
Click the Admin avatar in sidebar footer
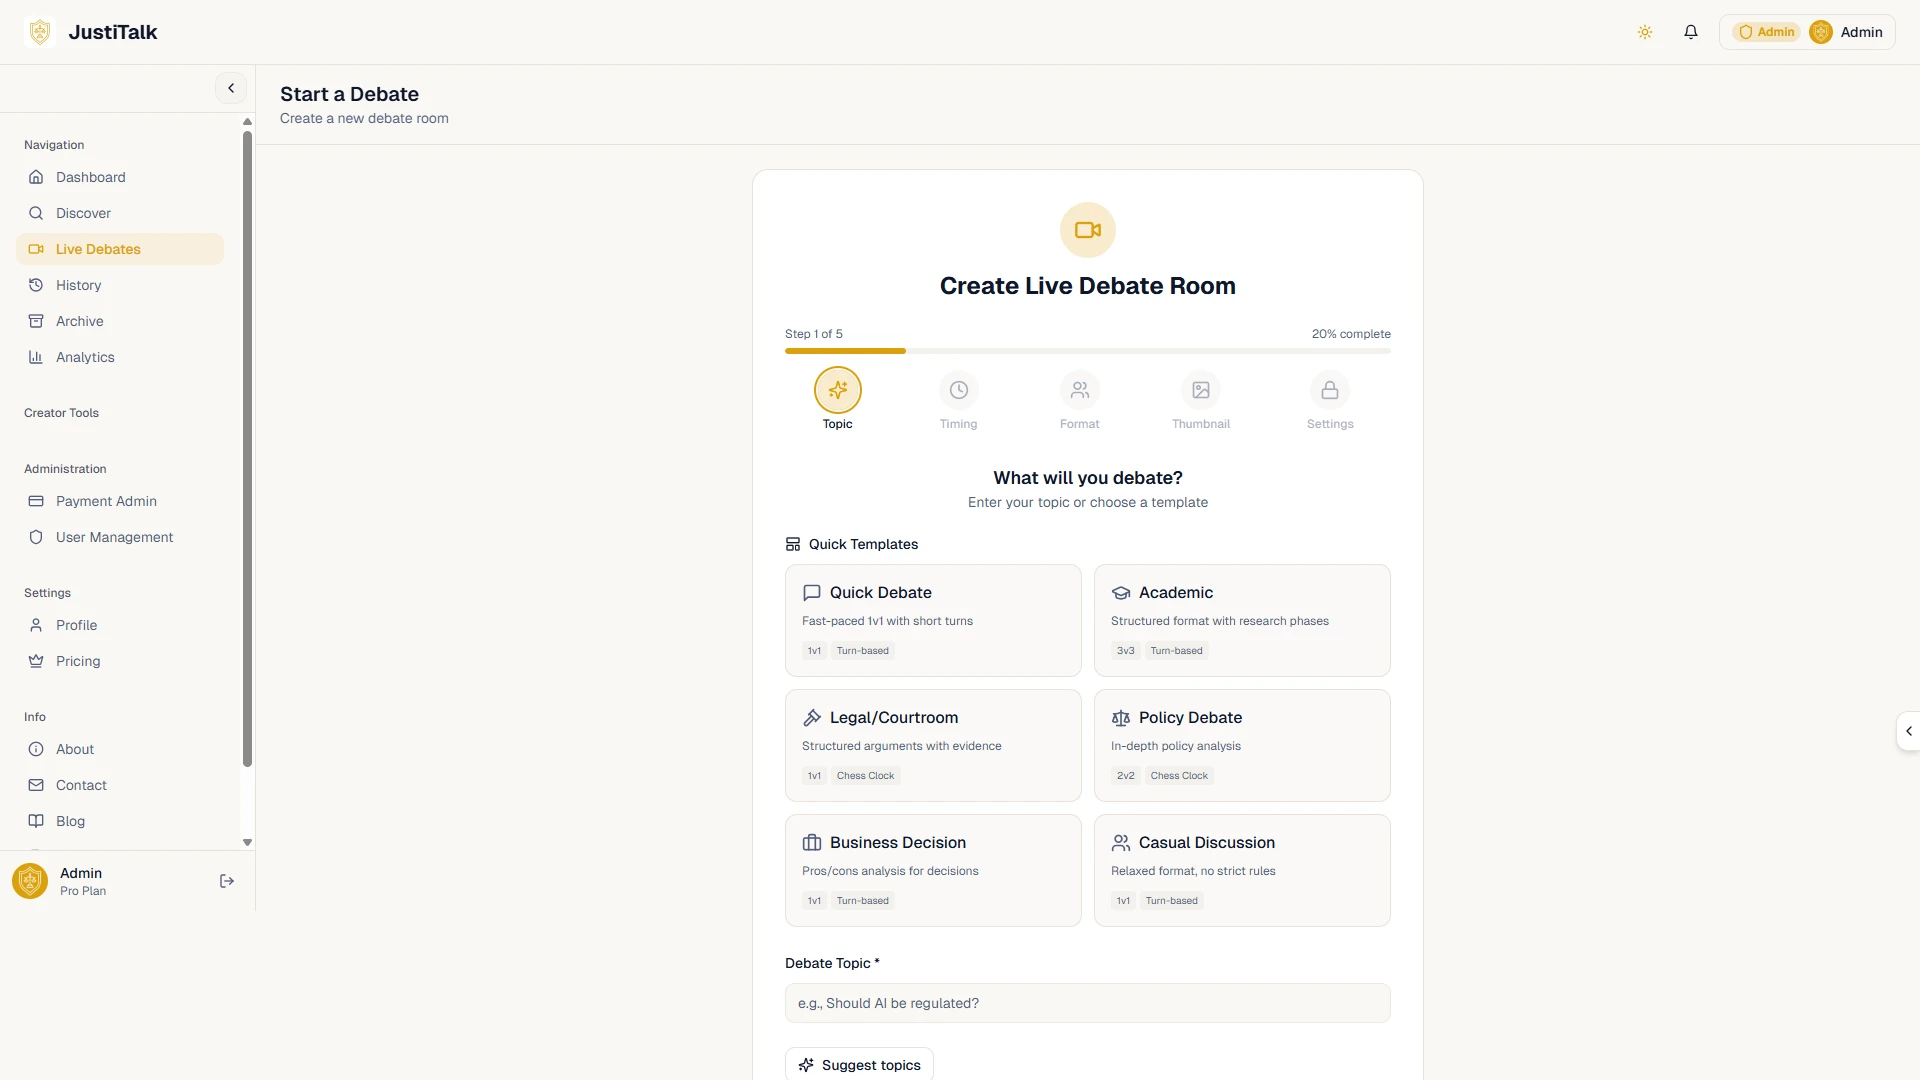click(x=30, y=881)
